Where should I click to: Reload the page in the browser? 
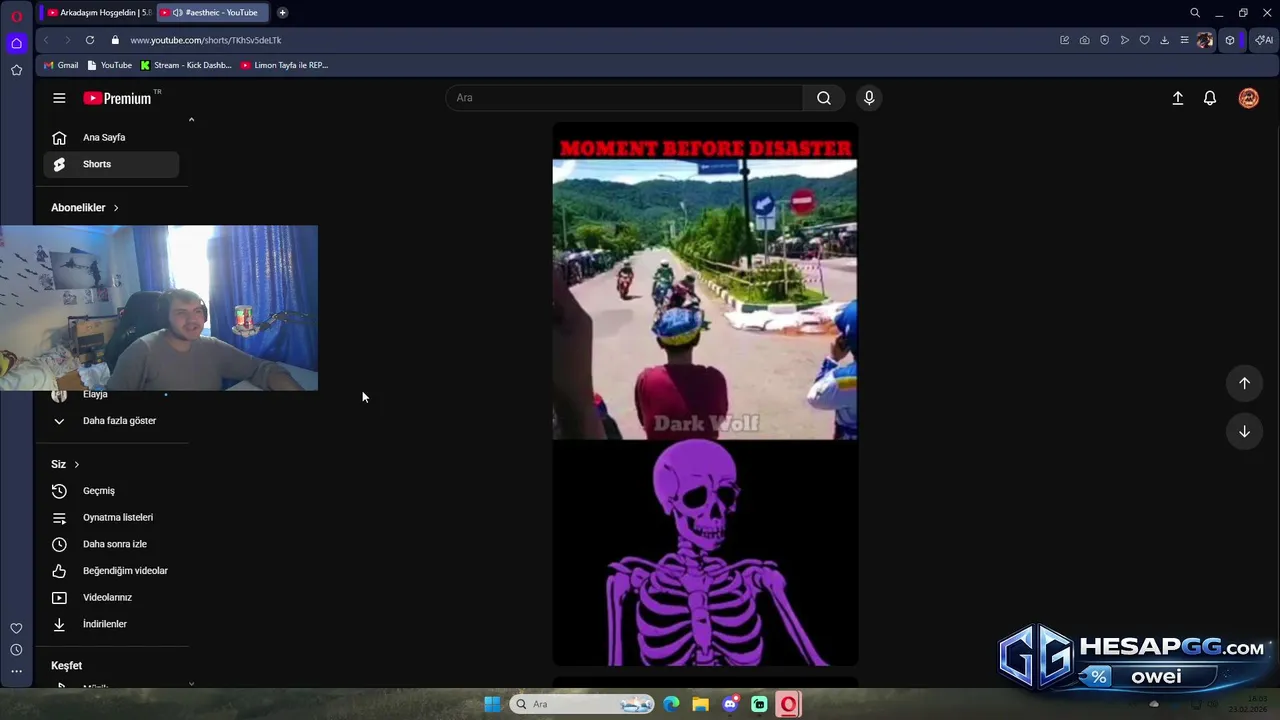point(90,40)
